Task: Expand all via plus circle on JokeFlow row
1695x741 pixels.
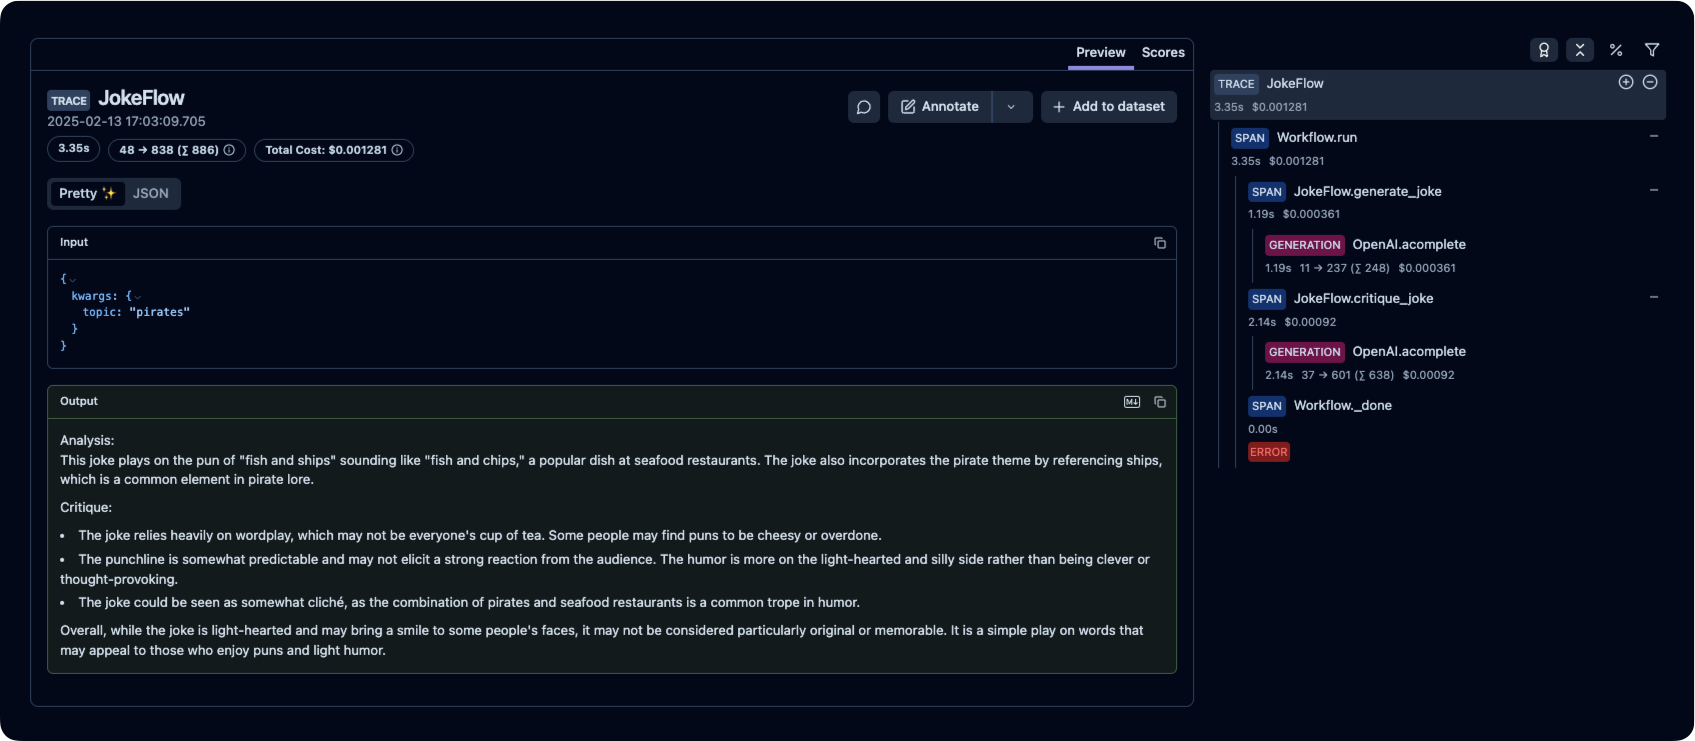Action: coord(1626,82)
